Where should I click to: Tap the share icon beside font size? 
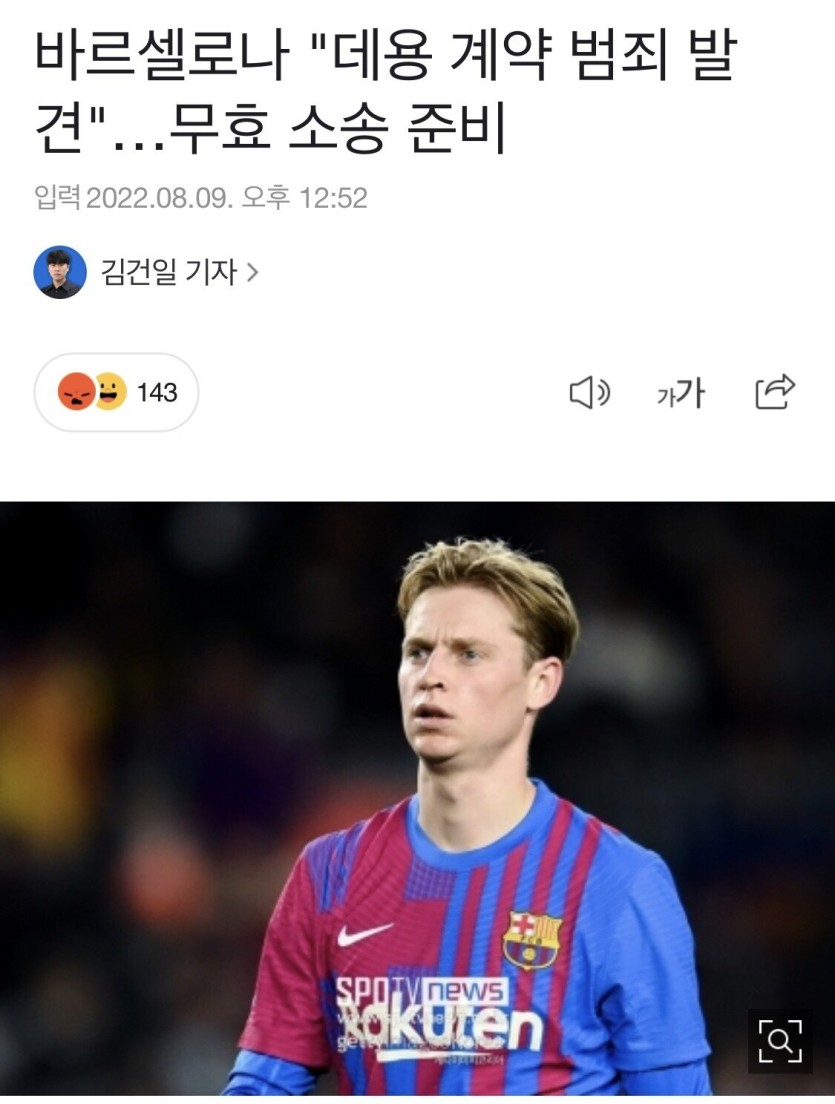(x=774, y=391)
